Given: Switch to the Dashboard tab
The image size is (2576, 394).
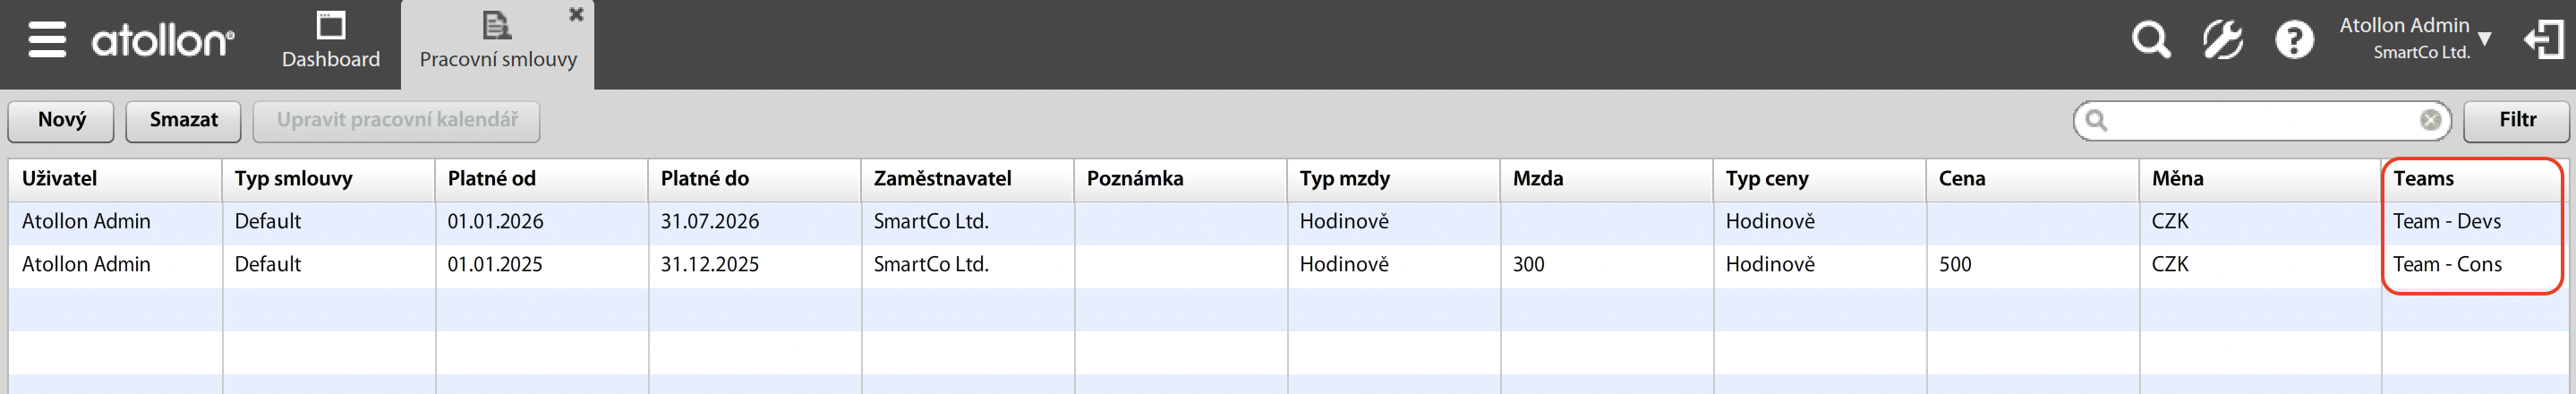Looking at the screenshot, I should tap(330, 41).
